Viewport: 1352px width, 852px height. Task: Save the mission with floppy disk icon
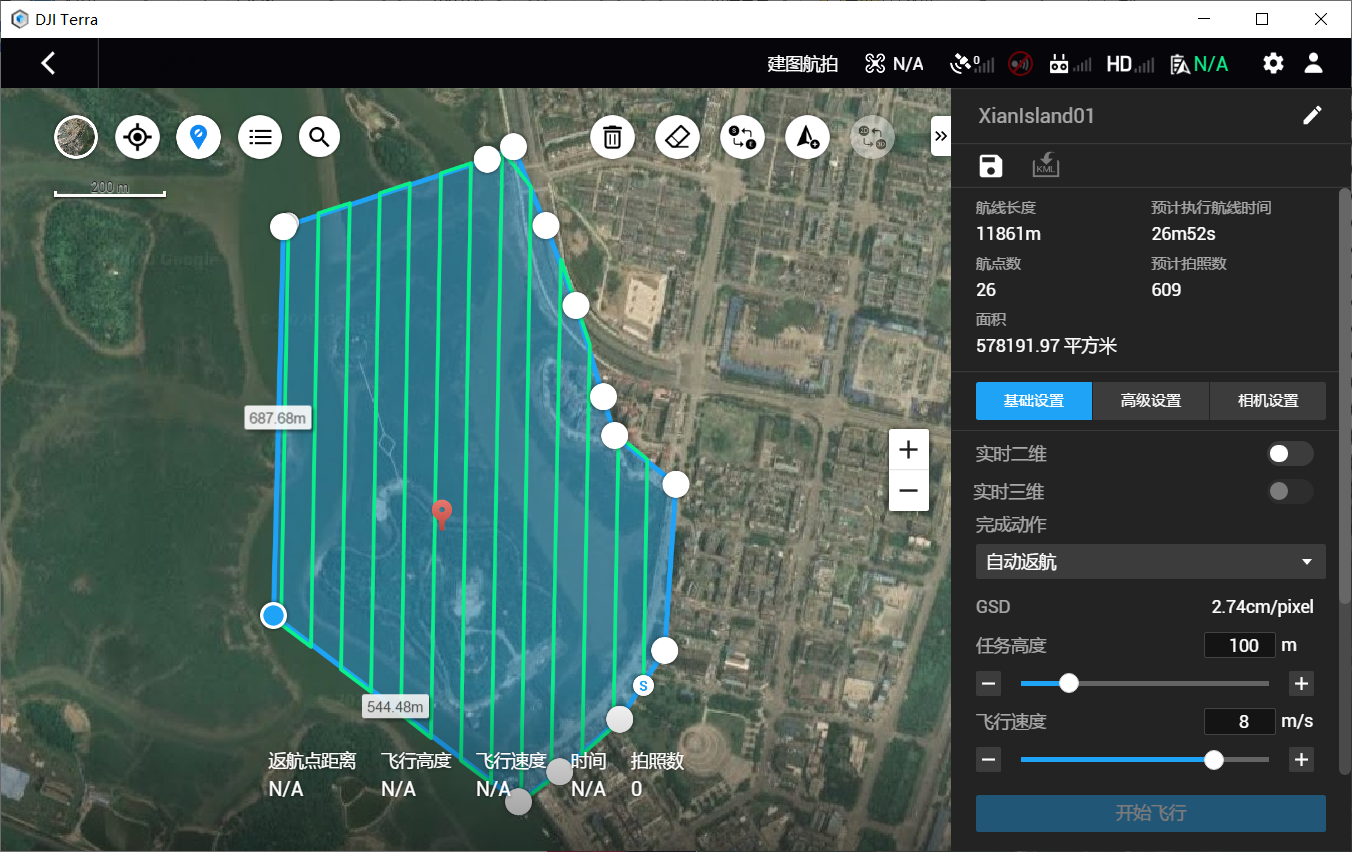[x=990, y=166]
